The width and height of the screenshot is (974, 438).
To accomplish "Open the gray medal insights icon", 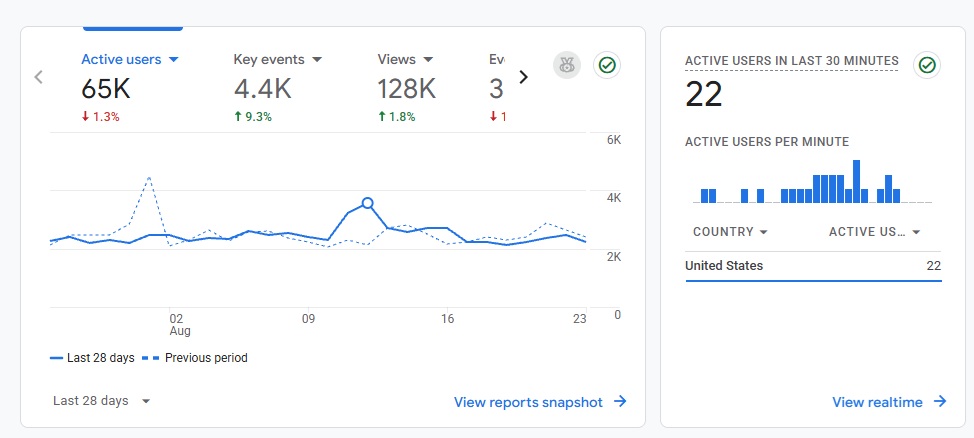I will (x=567, y=65).
